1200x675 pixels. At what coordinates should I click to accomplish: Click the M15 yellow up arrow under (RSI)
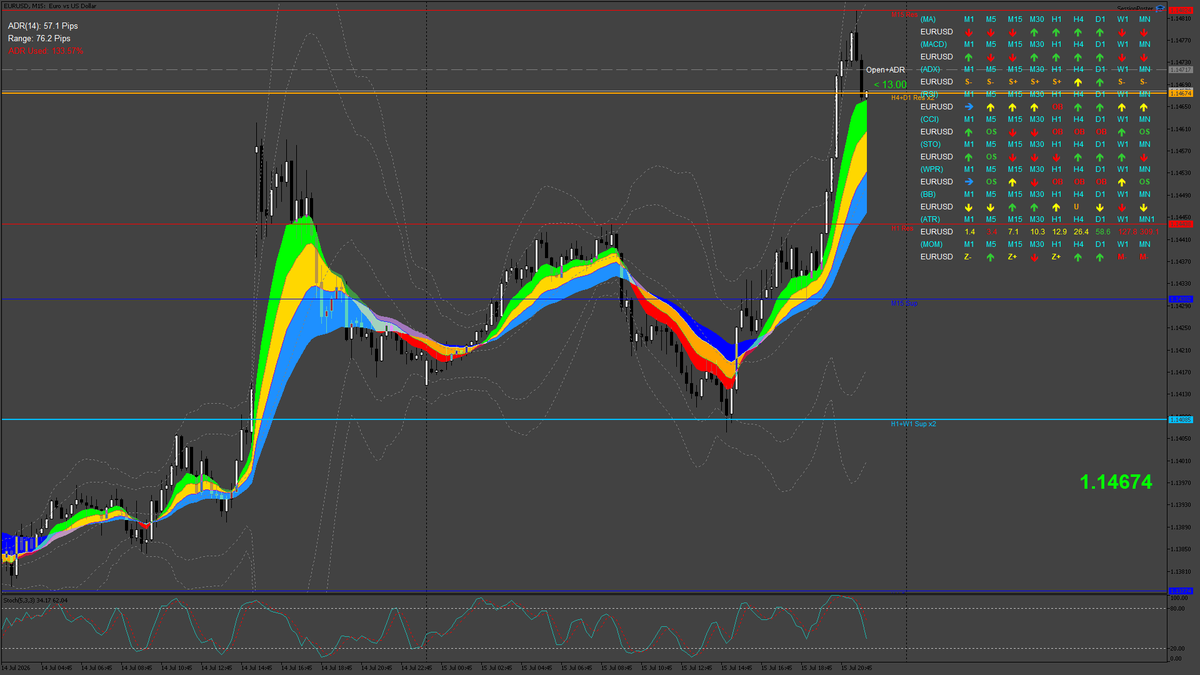point(1012,107)
